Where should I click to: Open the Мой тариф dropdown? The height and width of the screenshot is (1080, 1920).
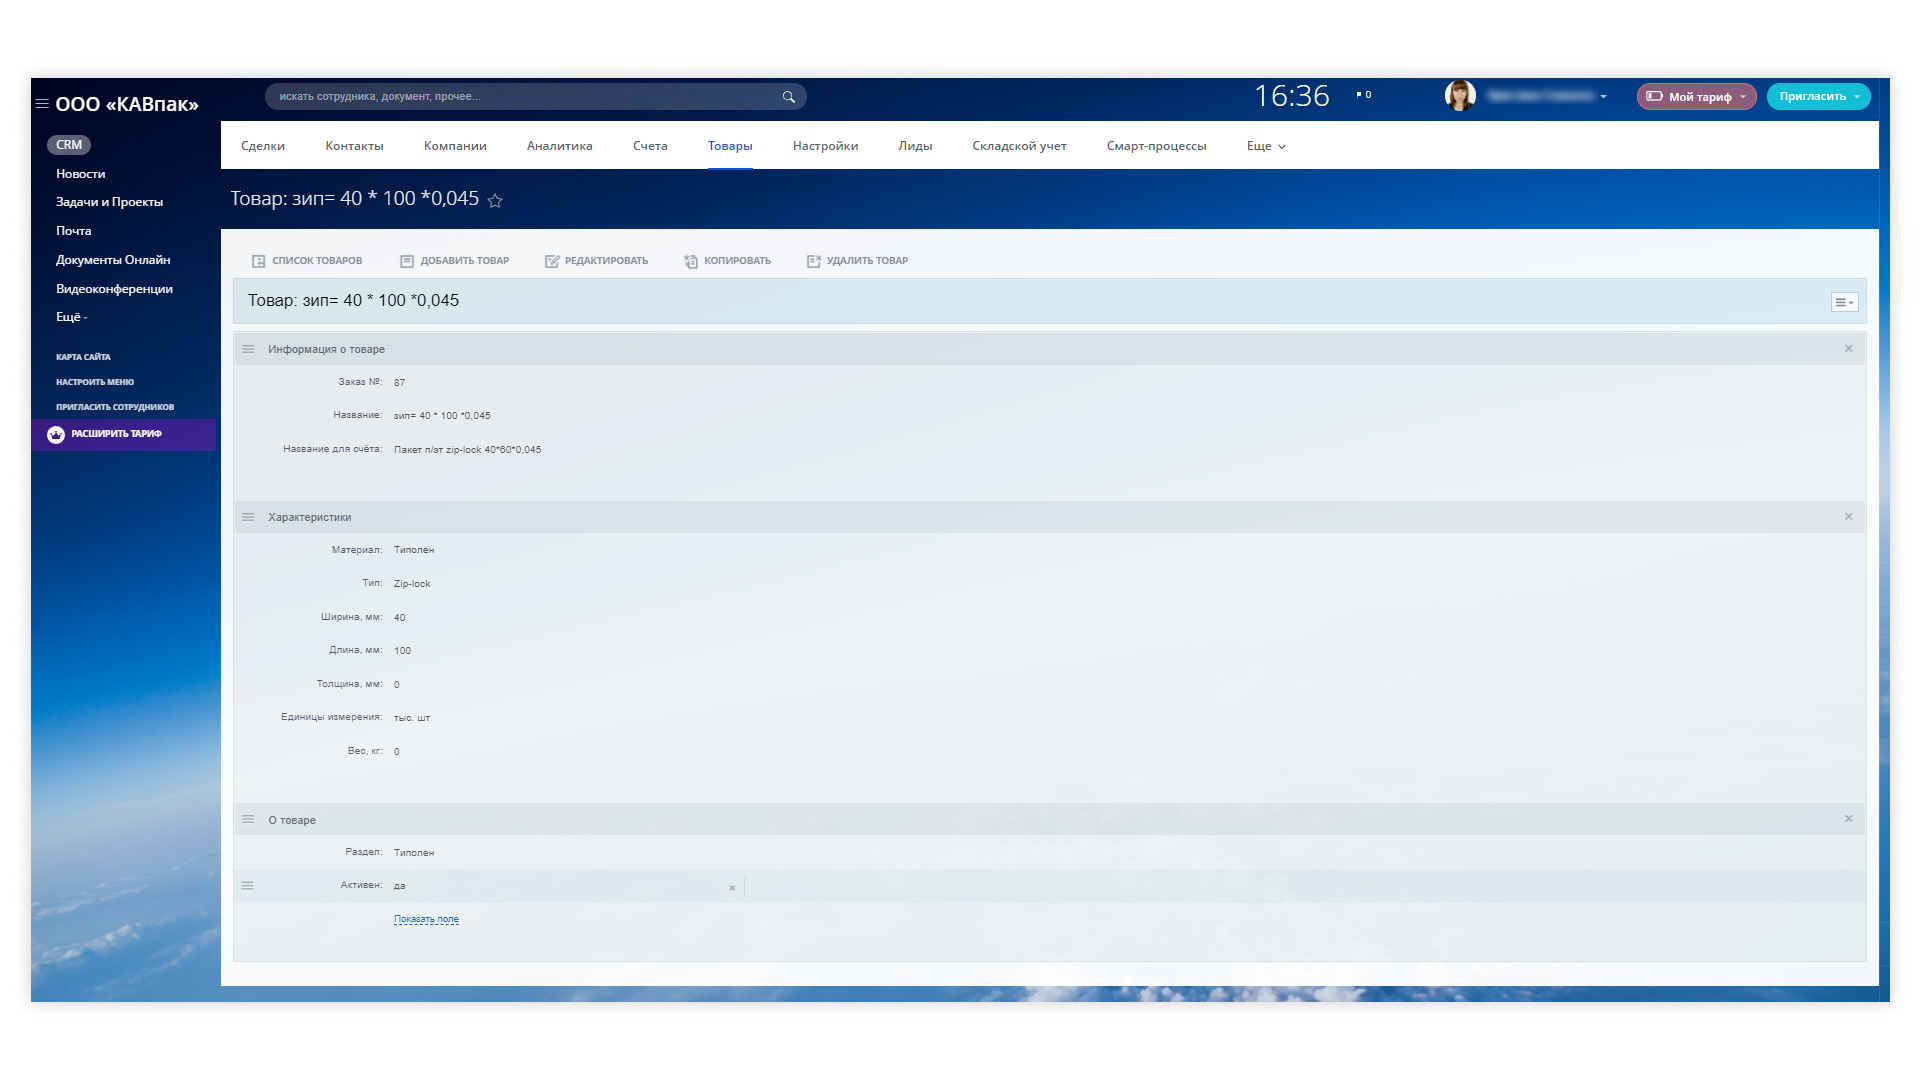(x=1697, y=97)
